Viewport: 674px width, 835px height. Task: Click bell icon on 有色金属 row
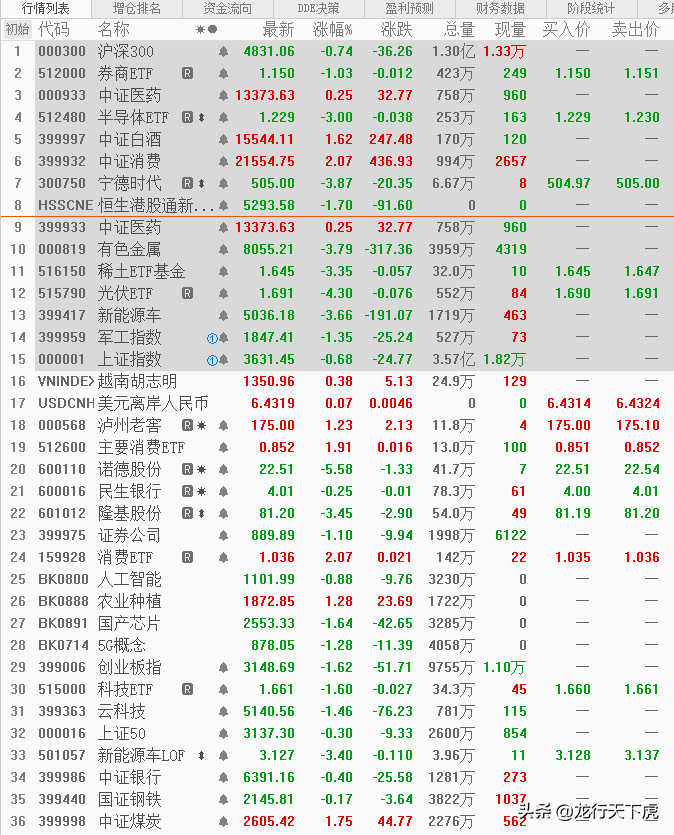click(x=224, y=249)
